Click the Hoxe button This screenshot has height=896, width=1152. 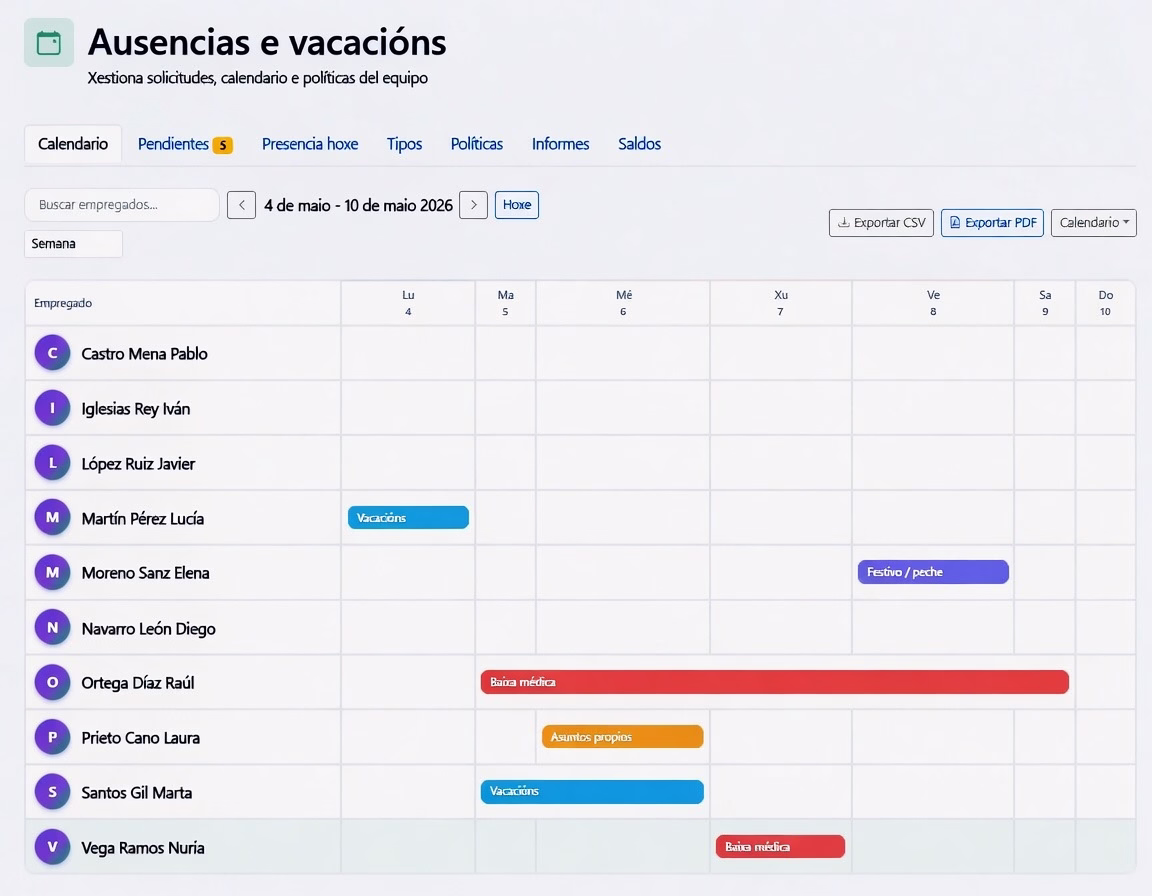(x=516, y=205)
